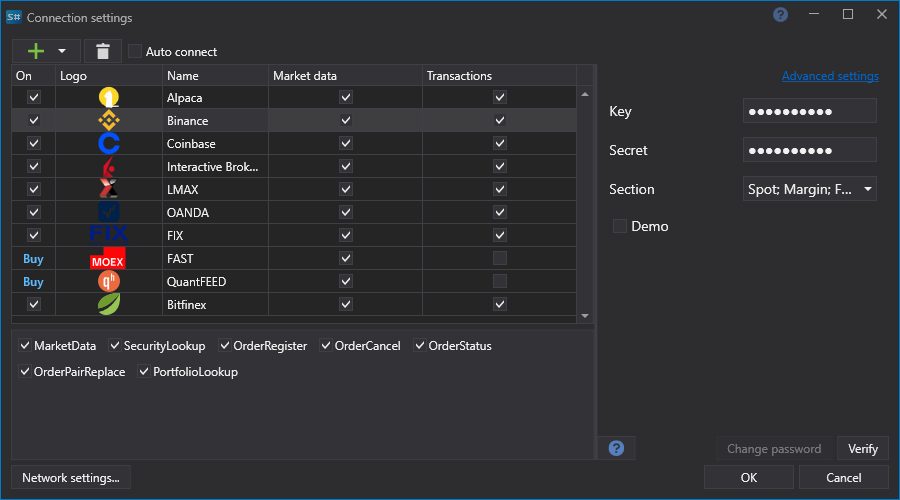Toggle the PortfolioLookup checkbox

point(143,371)
